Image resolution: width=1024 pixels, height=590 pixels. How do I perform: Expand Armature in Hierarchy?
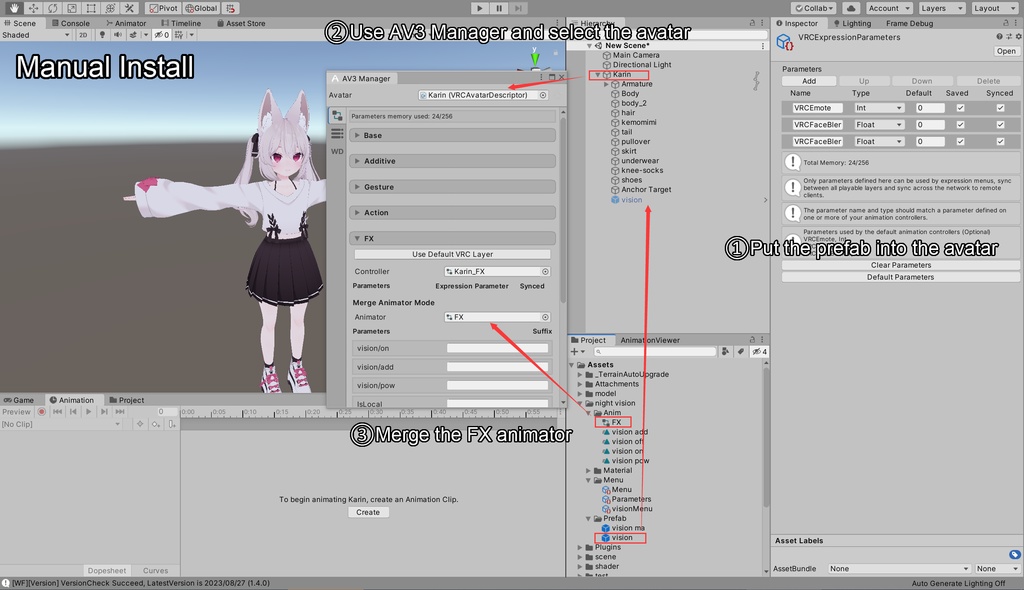click(x=606, y=84)
